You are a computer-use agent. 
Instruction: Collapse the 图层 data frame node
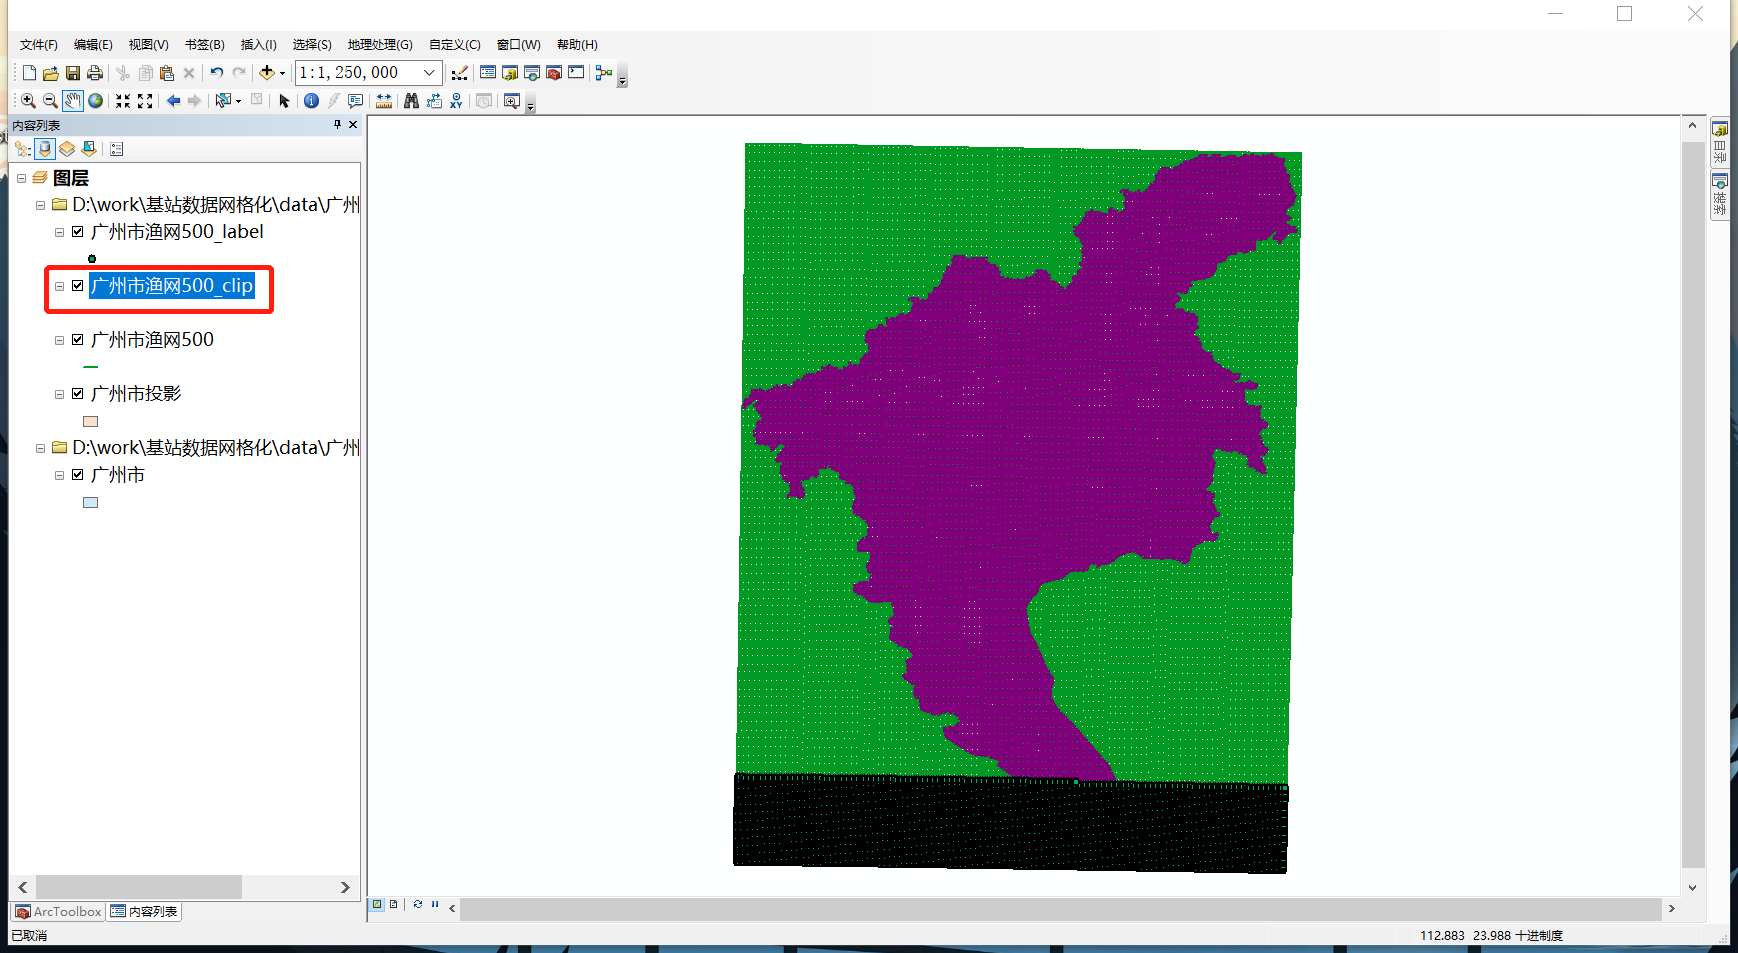pyautogui.click(x=21, y=178)
